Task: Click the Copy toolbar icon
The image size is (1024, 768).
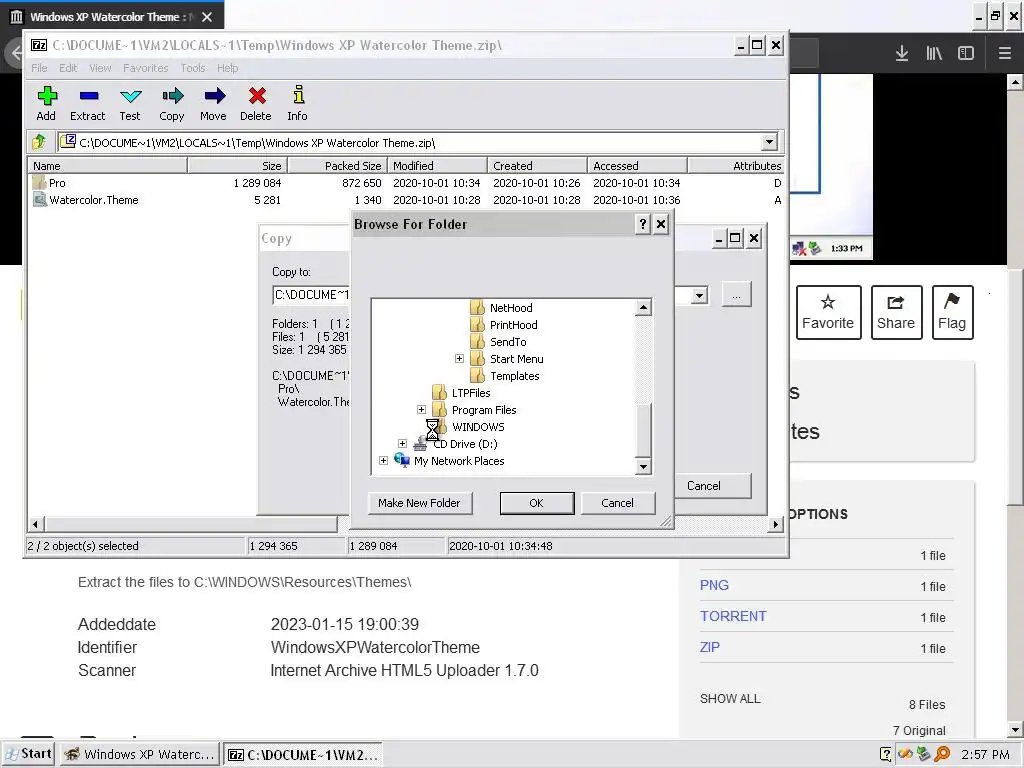Action: pyautogui.click(x=172, y=104)
